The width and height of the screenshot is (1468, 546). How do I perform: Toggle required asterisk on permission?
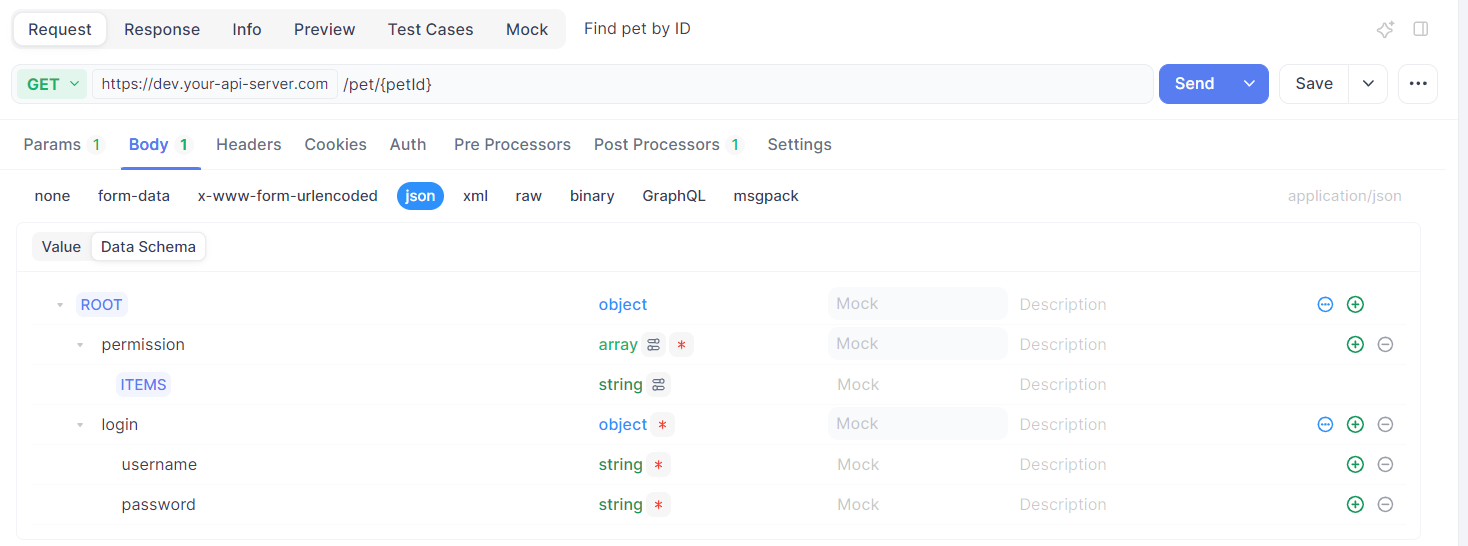coord(681,344)
